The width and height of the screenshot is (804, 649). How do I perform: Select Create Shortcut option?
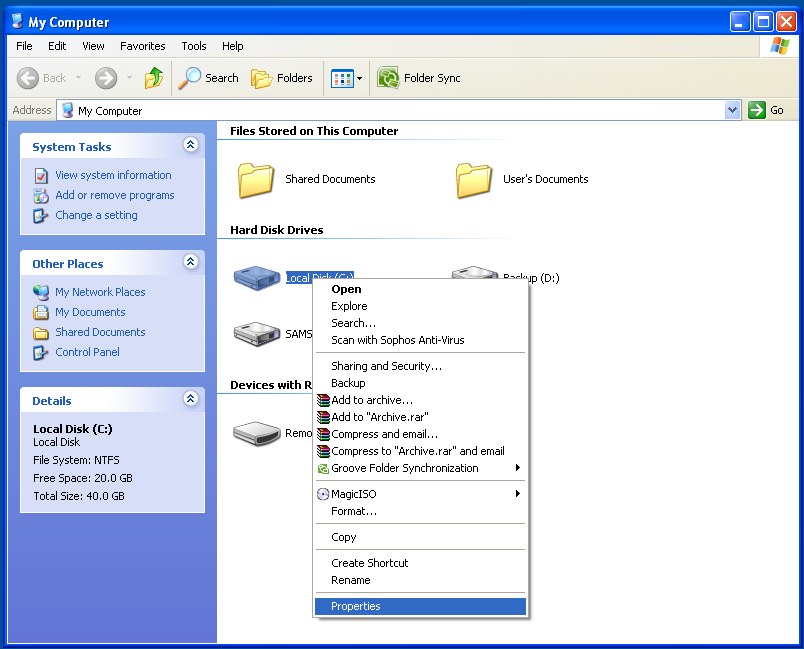420,563
